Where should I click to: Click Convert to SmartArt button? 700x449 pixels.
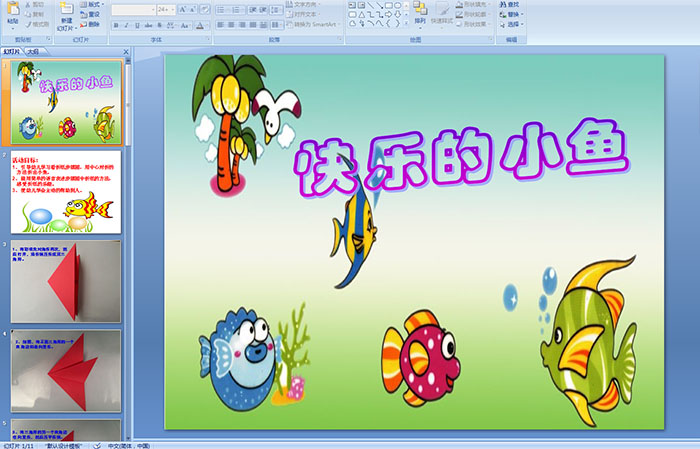click(x=313, y=24)
